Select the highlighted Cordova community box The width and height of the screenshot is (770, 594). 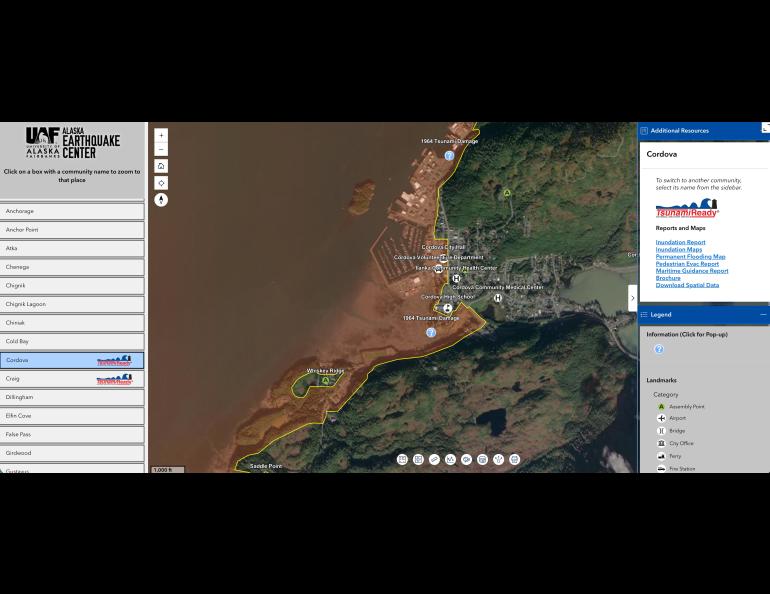(x=72, y=360)
